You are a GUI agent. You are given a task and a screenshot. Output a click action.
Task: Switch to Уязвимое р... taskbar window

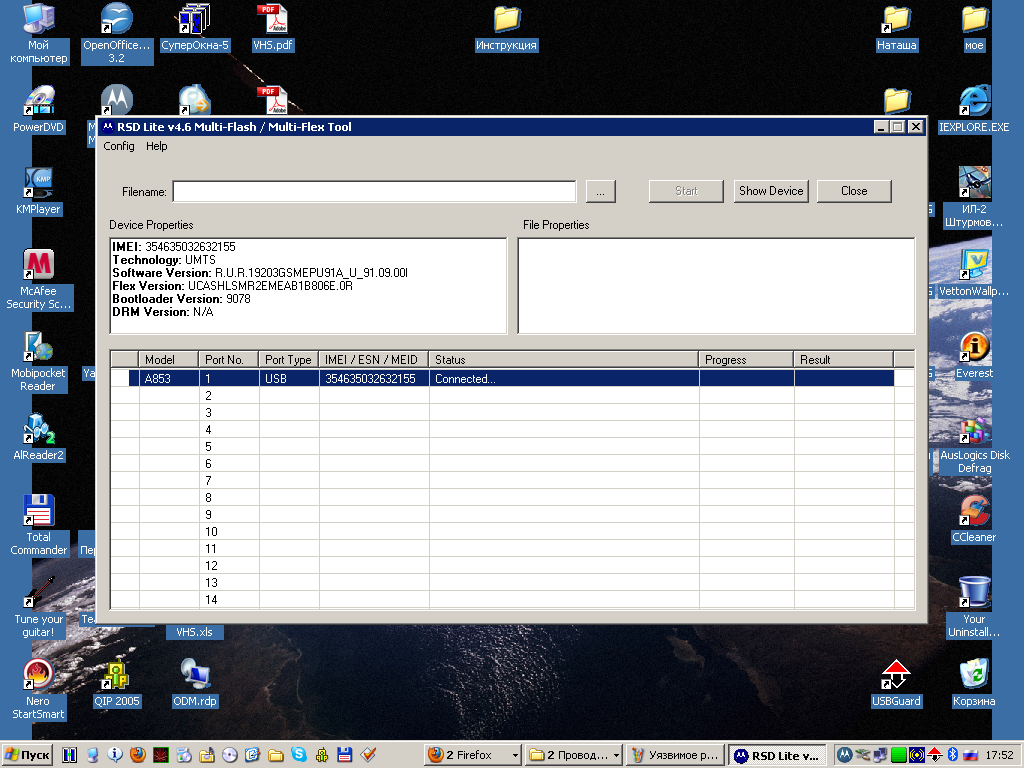point(676,756)
